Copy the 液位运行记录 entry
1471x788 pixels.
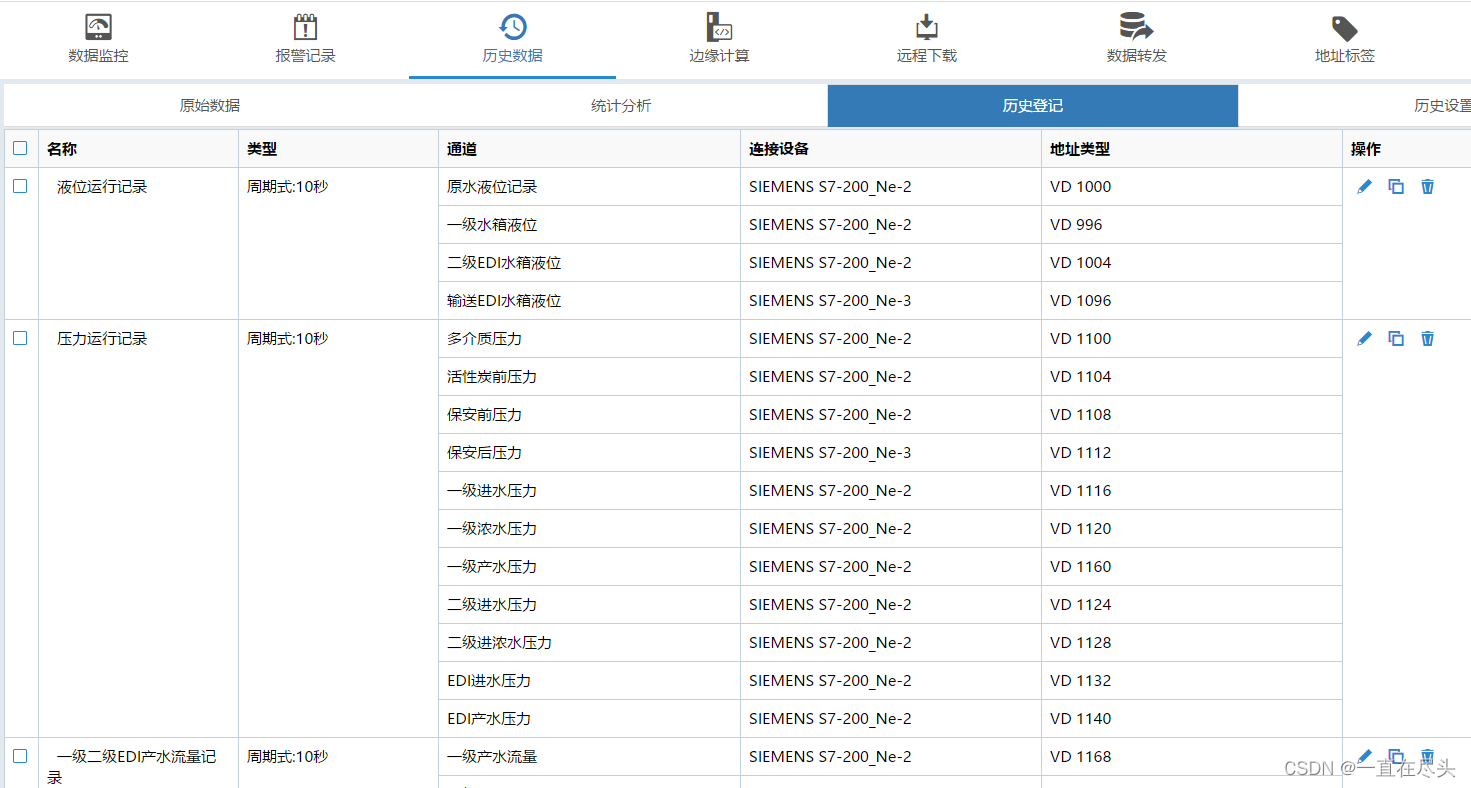pos(1396,187)
